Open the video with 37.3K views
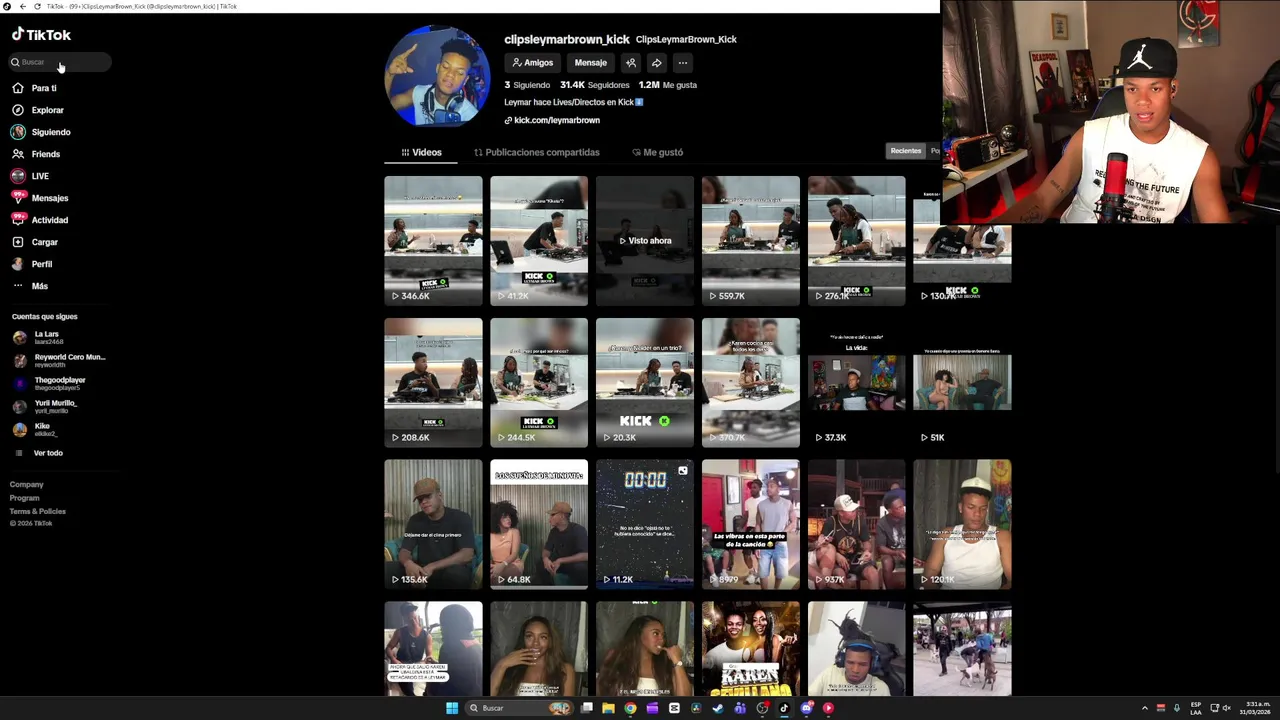1280x720 pixels. pos(857,382)
